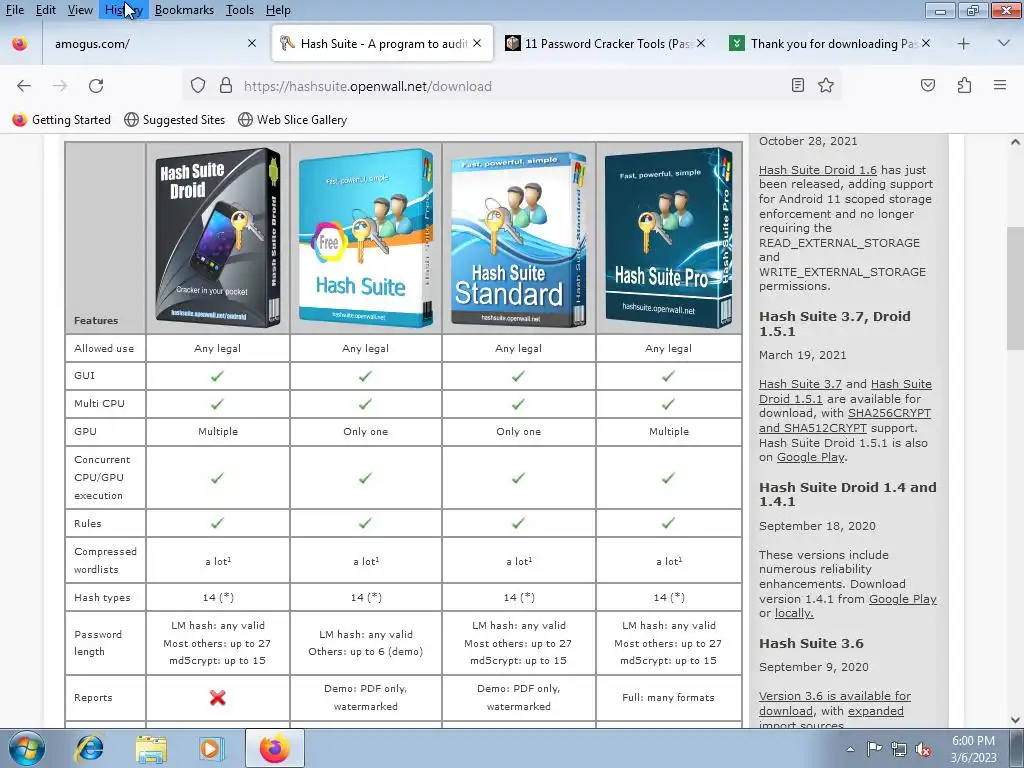1024x768 pixels.
Task: Open the Tools menu
Action: (x=240, y=10)
